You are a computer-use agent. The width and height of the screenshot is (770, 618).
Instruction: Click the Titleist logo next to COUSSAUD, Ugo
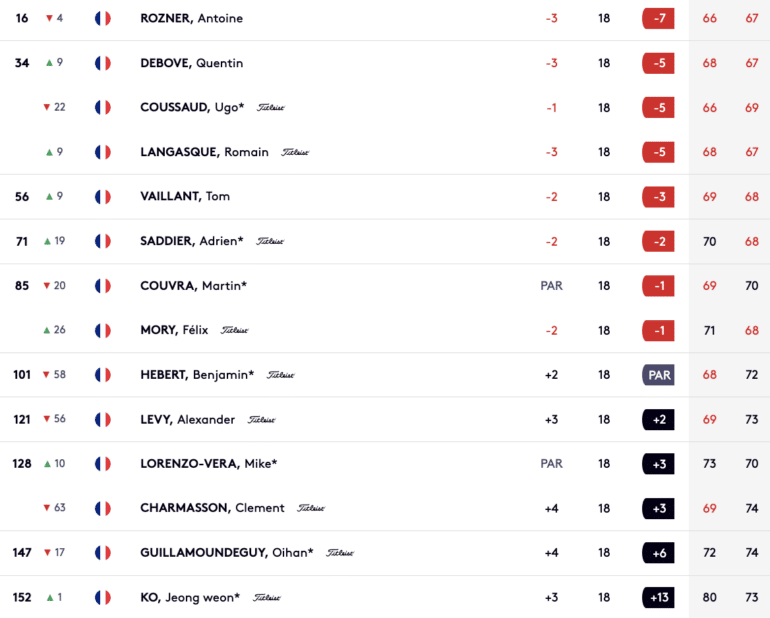click(271, 108)
